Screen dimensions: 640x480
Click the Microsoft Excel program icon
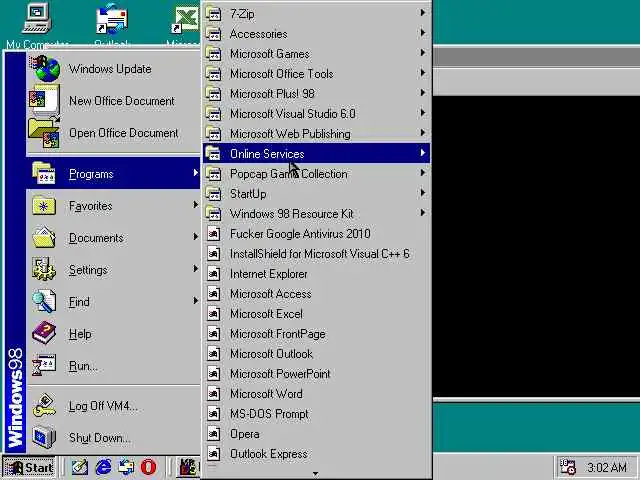[213, 313]
